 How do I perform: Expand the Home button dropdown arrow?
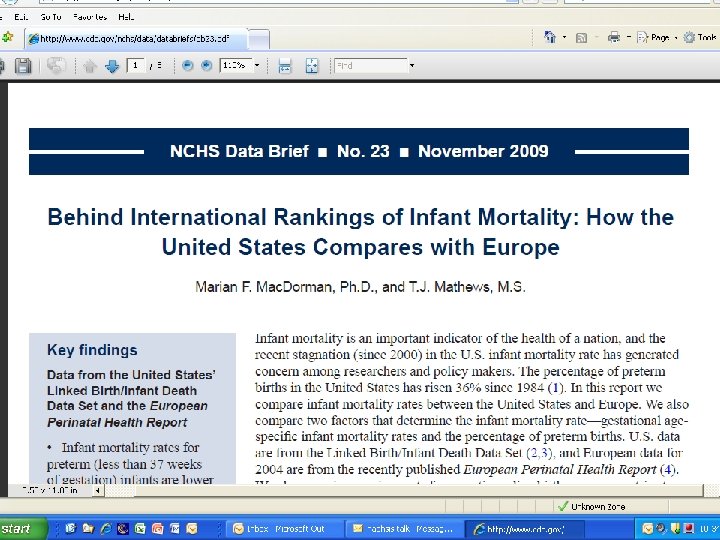564,38
